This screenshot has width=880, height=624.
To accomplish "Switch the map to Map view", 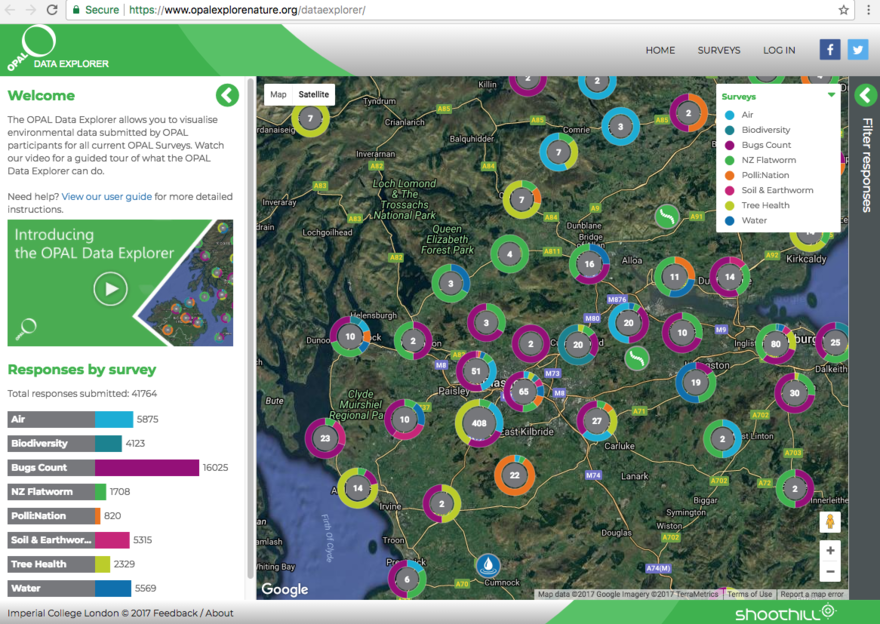I will pos(278,94).
